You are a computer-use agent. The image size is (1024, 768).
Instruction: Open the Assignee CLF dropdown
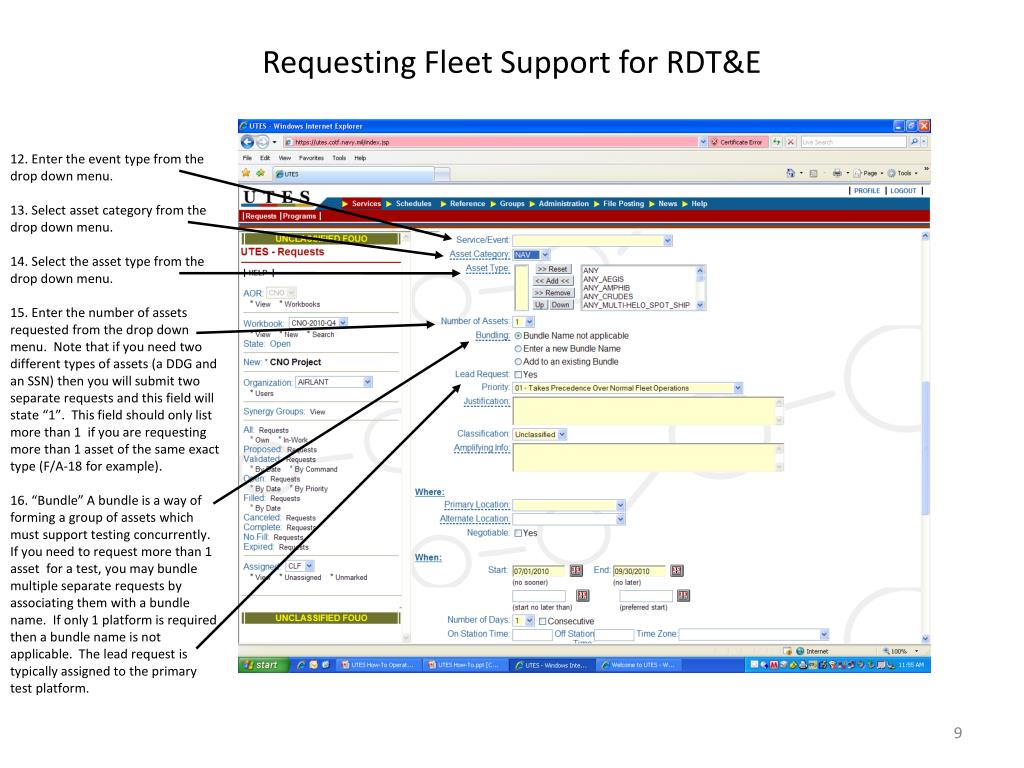(x=300, y=566)
